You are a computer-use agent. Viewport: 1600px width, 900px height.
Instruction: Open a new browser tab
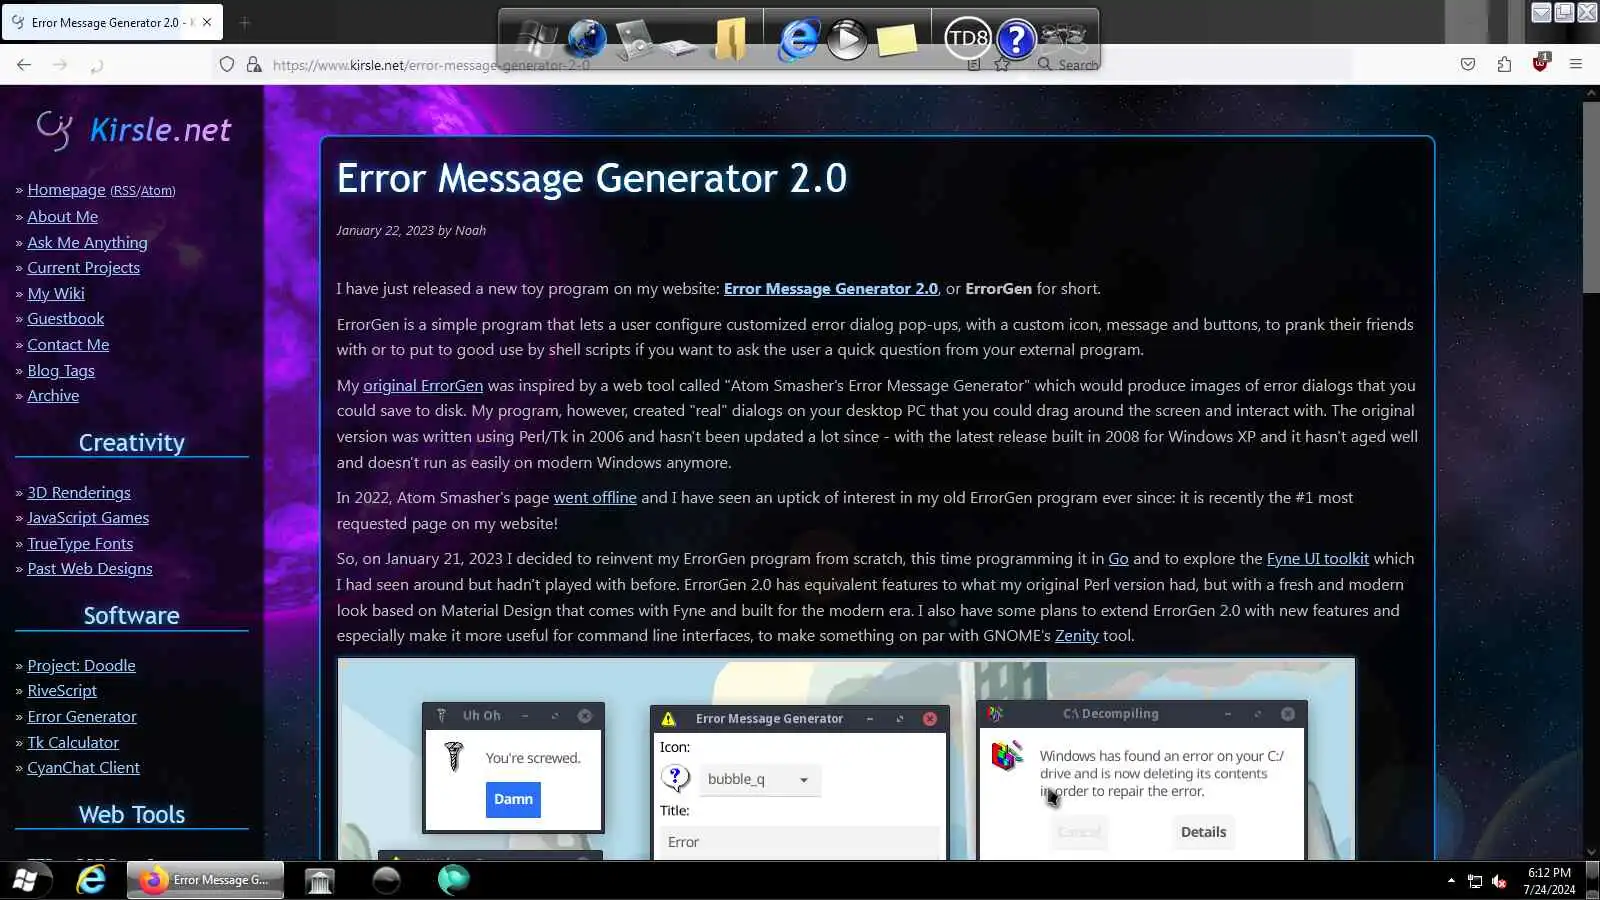(x=244, y=22)
